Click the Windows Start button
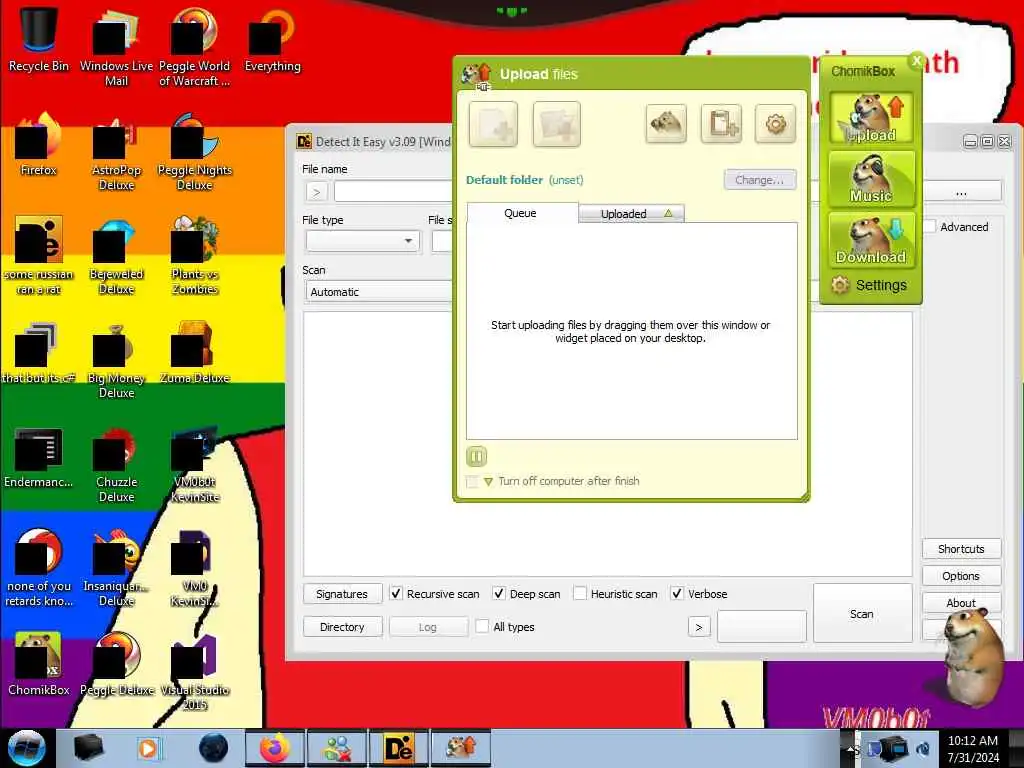 [x=27, y=748]
